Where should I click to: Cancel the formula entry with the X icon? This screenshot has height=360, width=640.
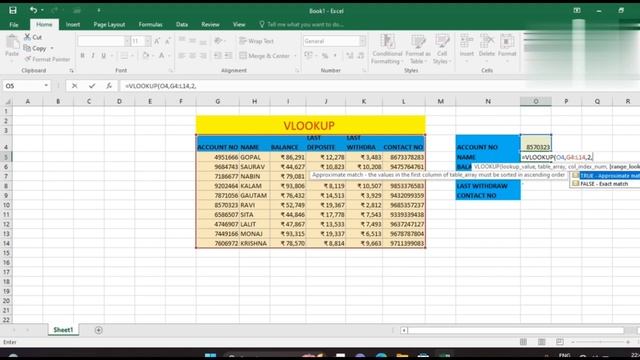point(74,86)
